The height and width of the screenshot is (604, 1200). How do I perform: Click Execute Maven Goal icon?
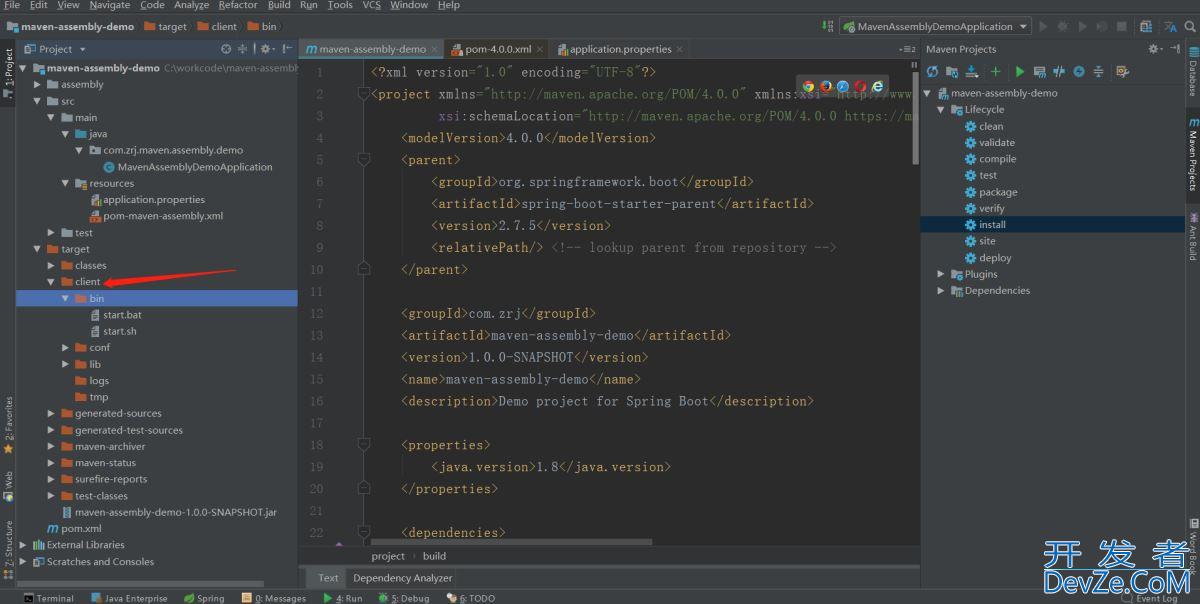[x=1039, y=71]
